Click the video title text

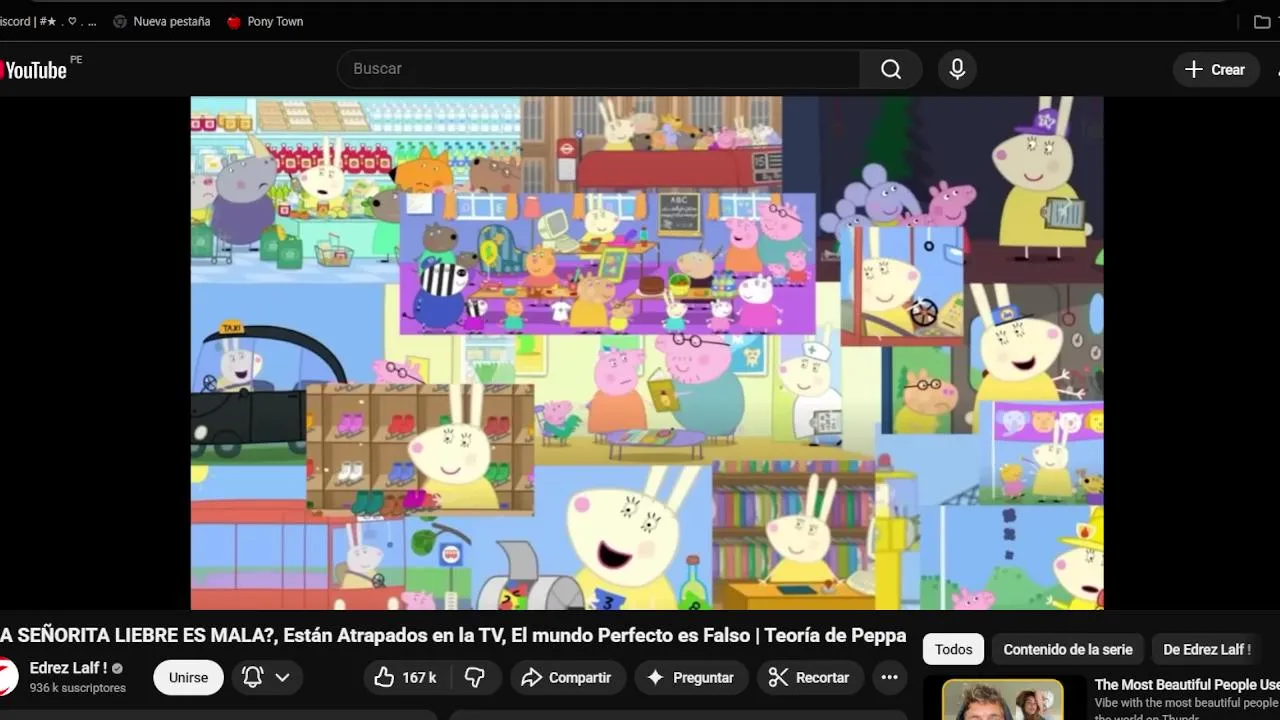point(453,636)
